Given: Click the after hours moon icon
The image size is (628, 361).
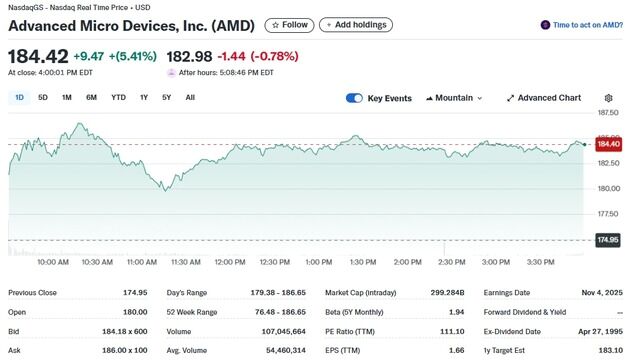Looking at the screenshot, I should [x=171, y=73].
